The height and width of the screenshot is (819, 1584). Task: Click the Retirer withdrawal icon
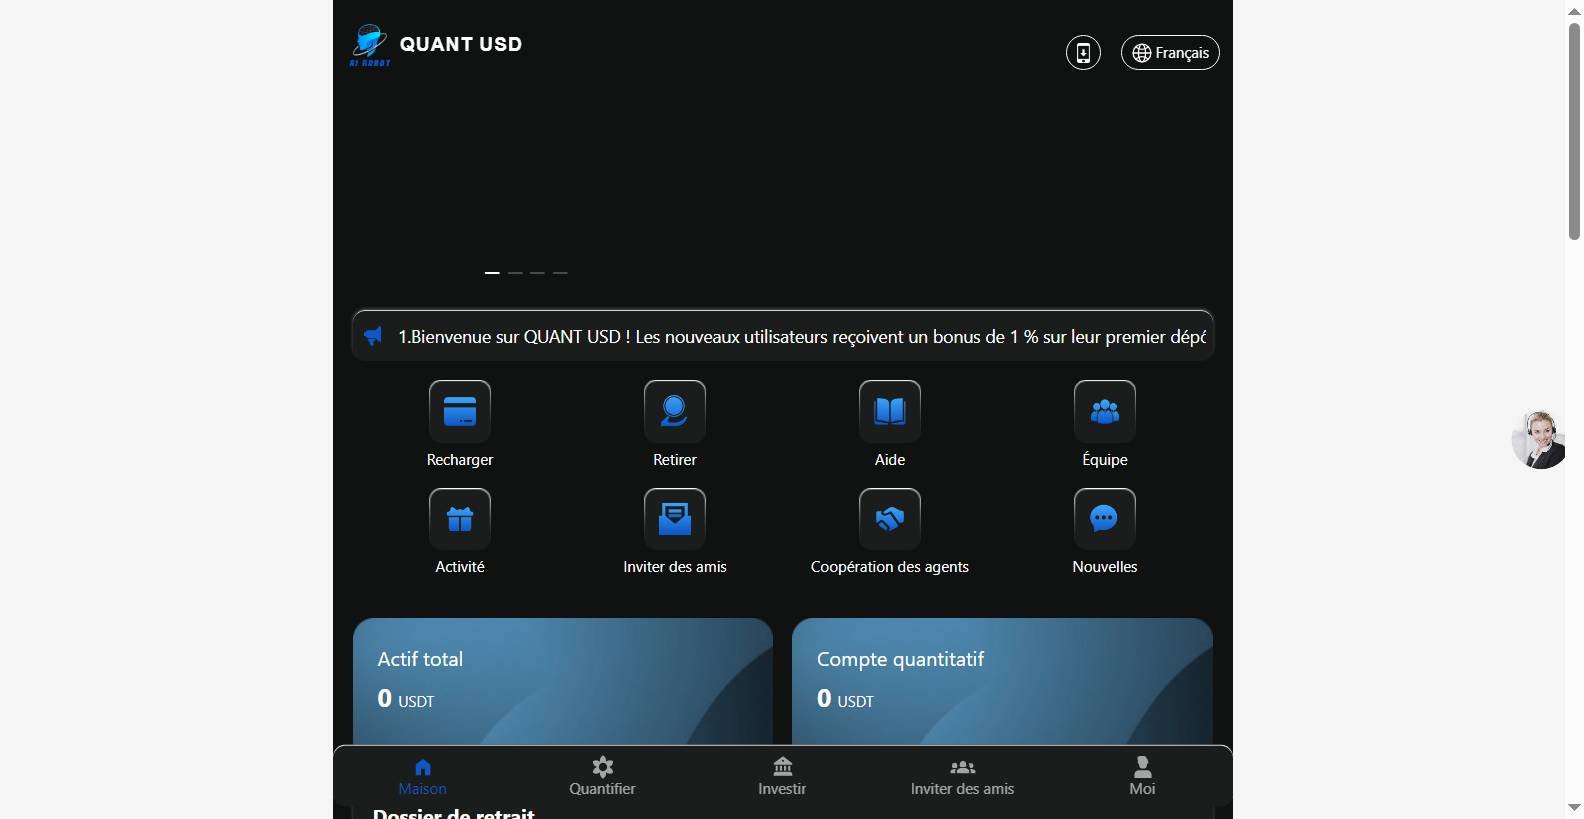click(675, 411)
